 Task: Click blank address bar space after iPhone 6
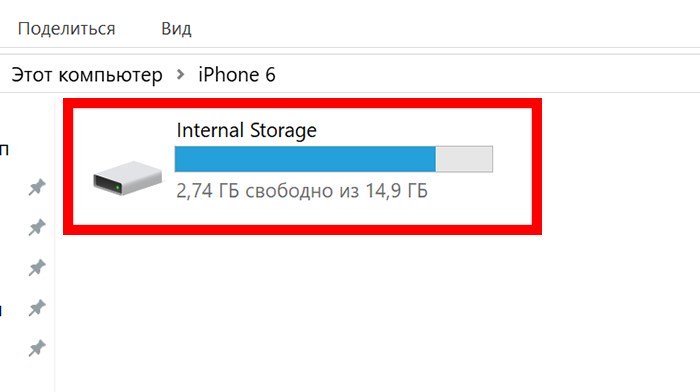[x=487, y=75]
